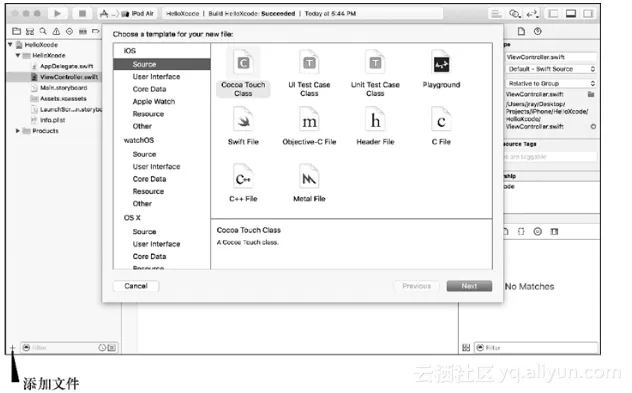Choose the Playground template

[441, 69]
